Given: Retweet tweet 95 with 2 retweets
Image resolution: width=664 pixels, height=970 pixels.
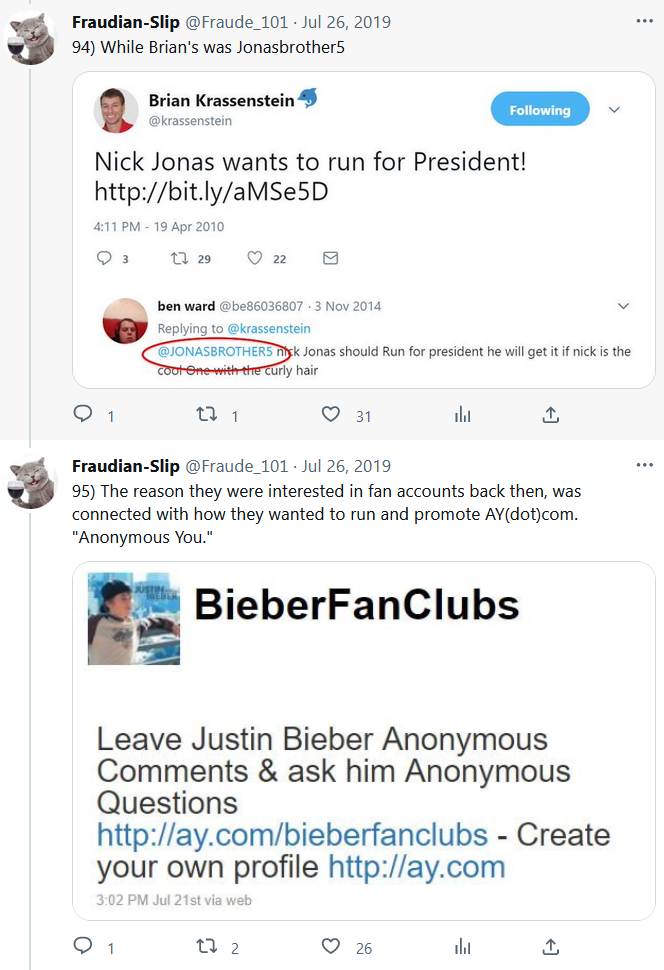Looking at the screenshot, I should tap(207, 946).
